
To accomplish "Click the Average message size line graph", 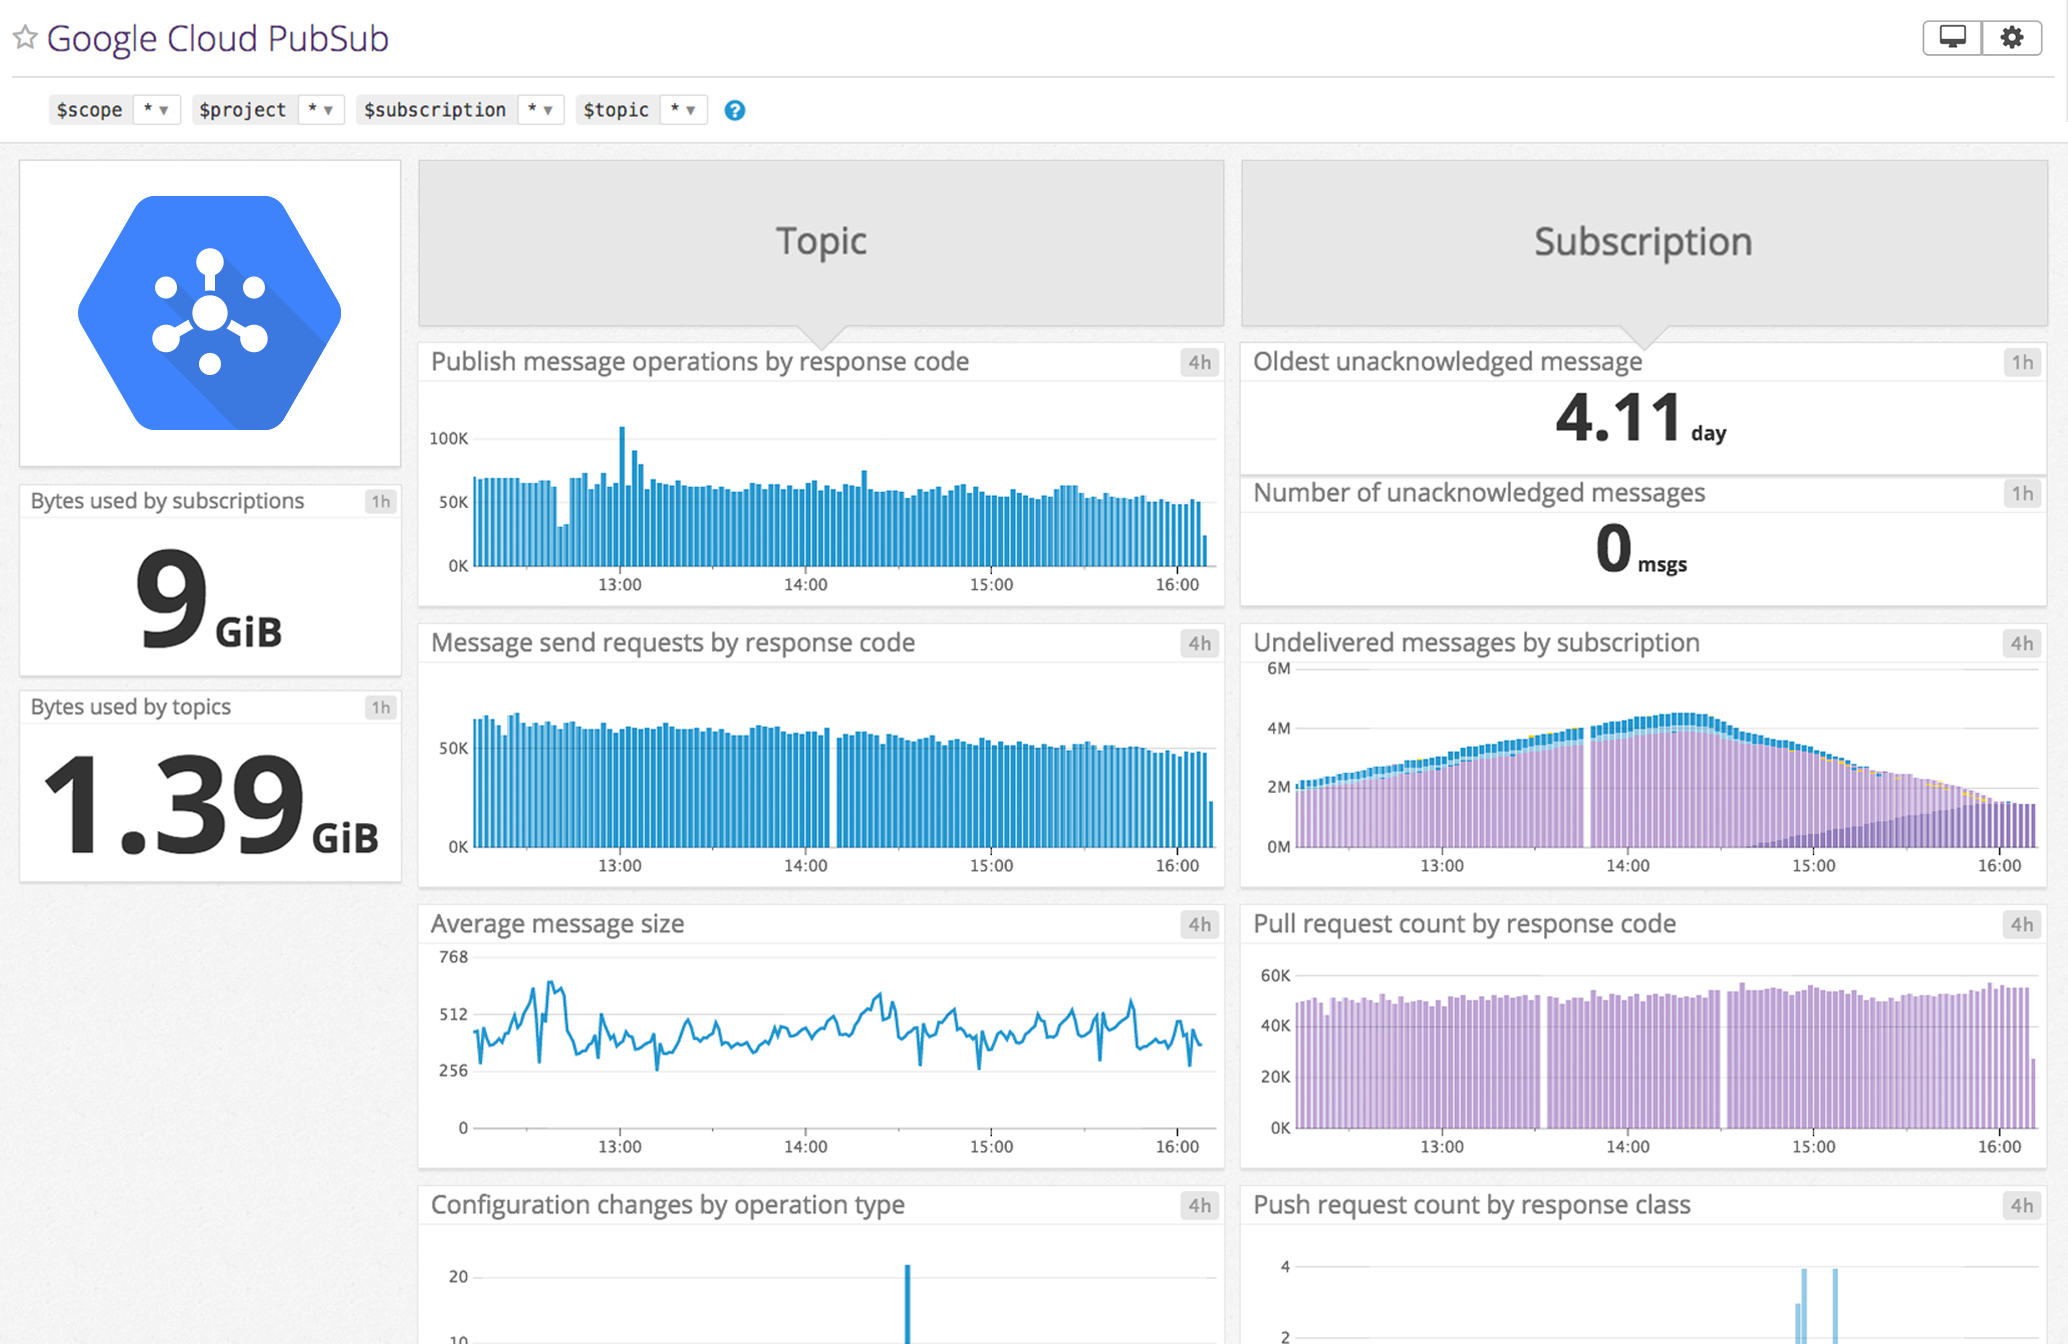I will [x=838, y=1027].
